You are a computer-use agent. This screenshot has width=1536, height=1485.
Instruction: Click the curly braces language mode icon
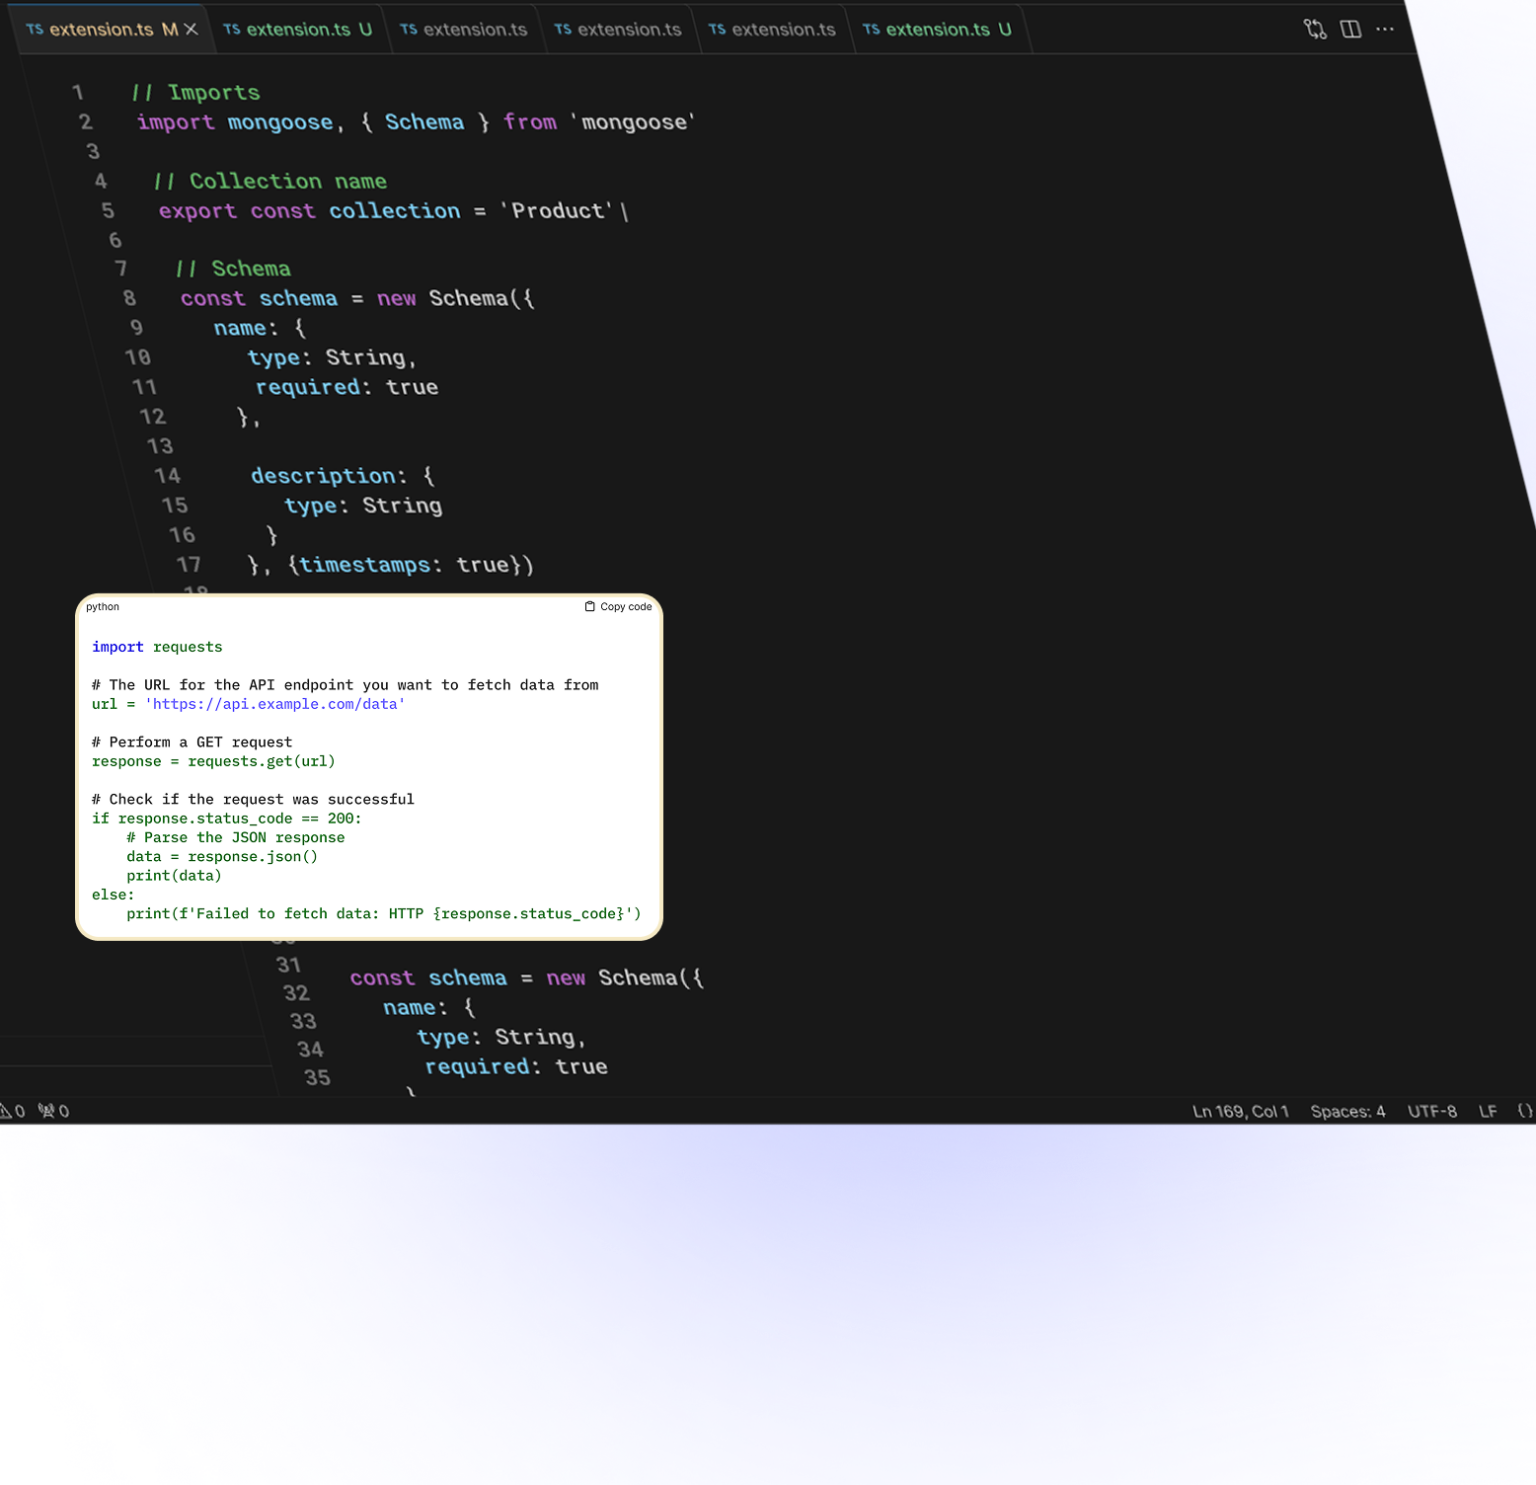[x=1524, y=1111]
